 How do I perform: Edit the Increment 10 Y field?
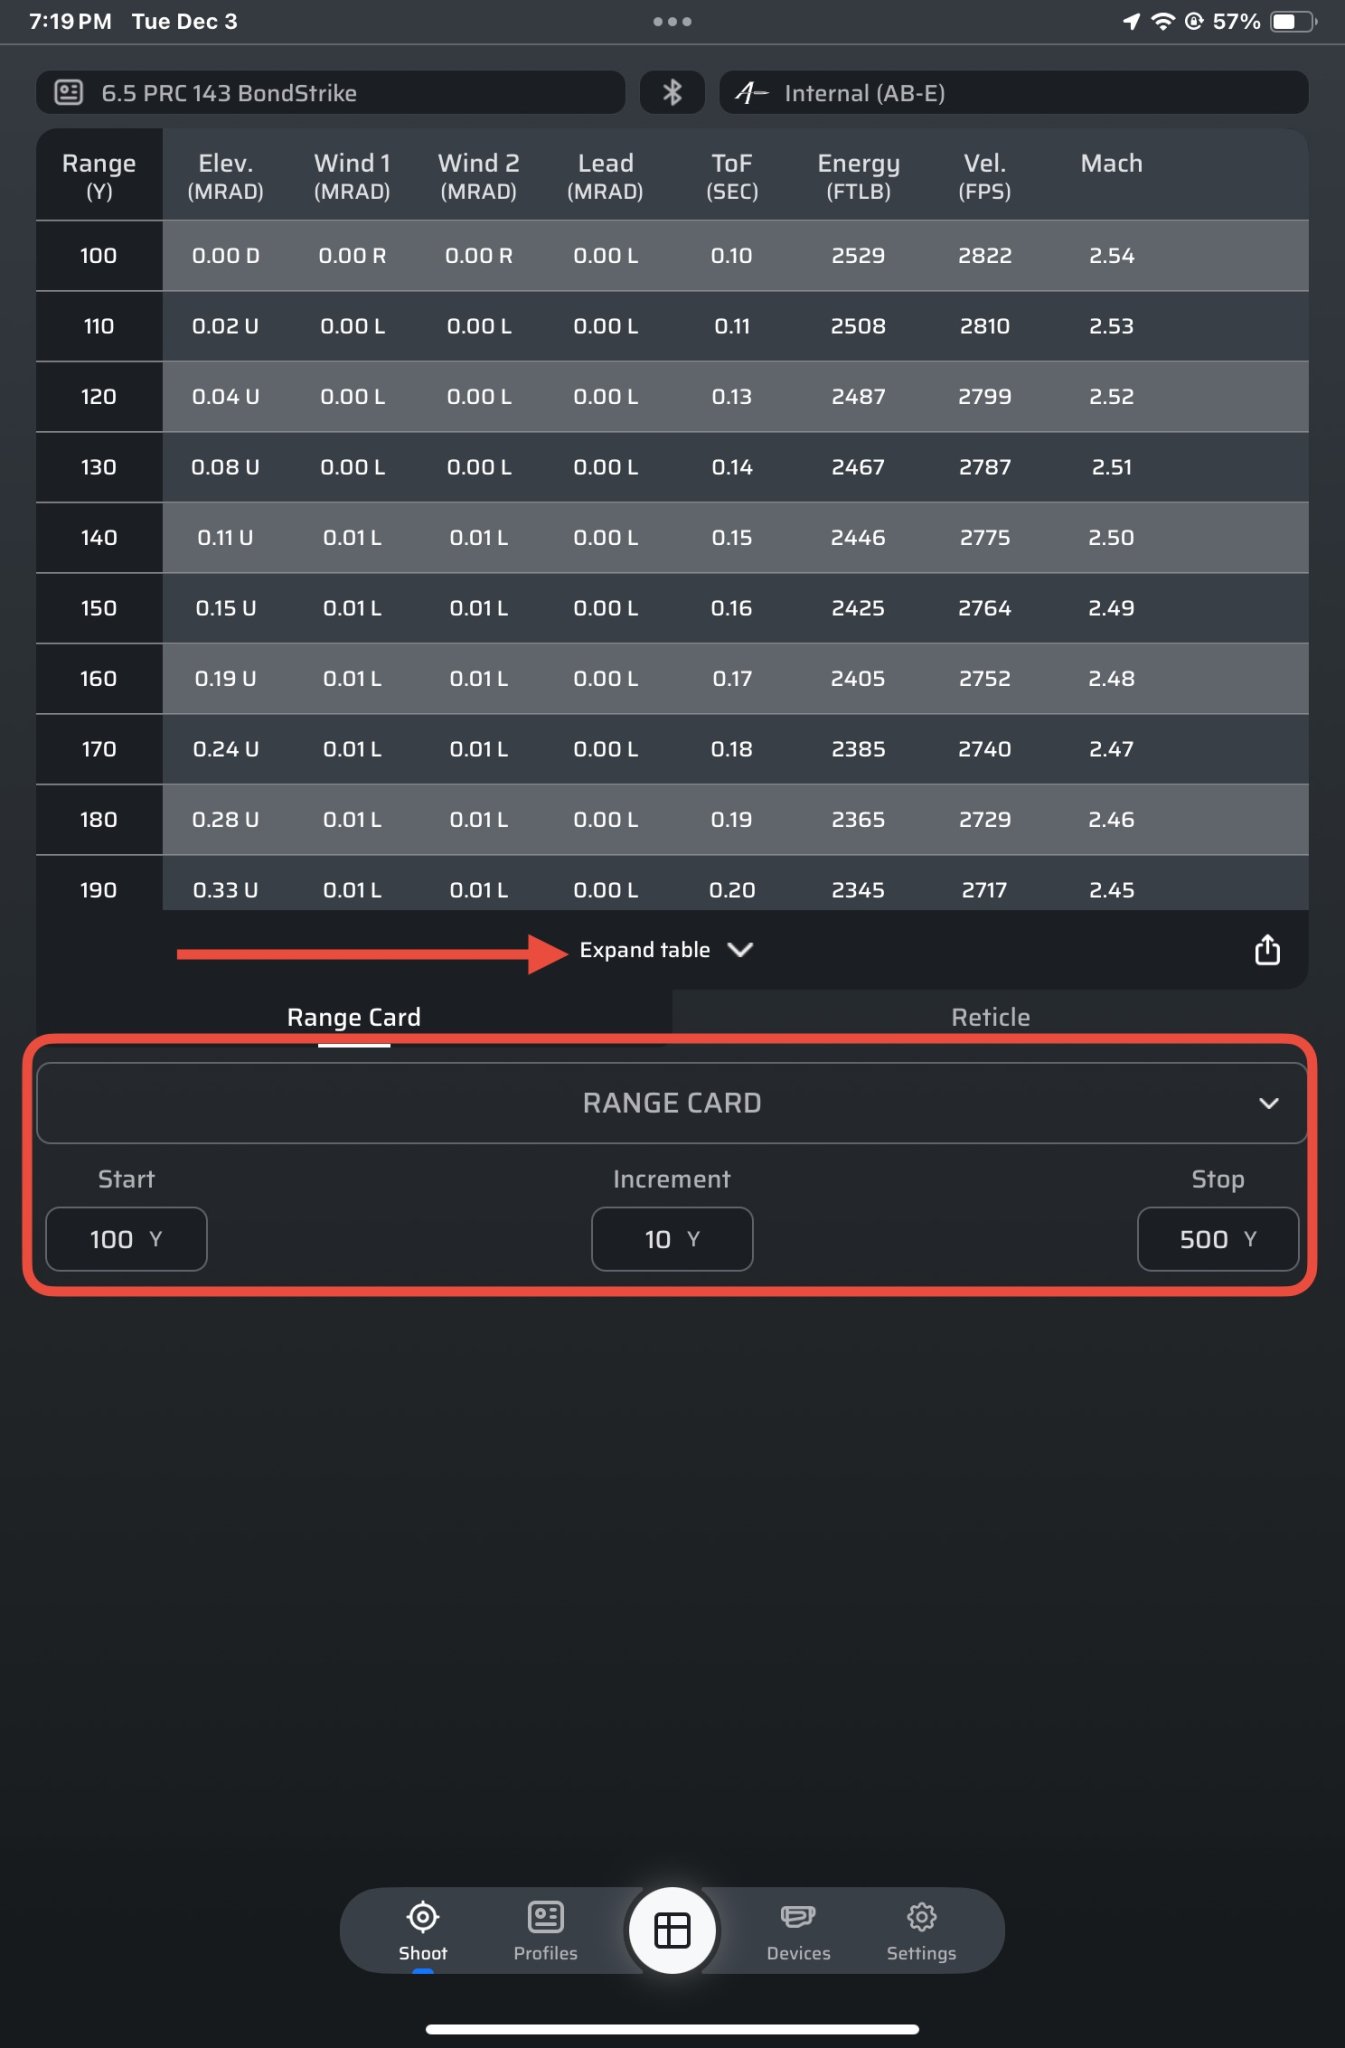[672, 1239]
